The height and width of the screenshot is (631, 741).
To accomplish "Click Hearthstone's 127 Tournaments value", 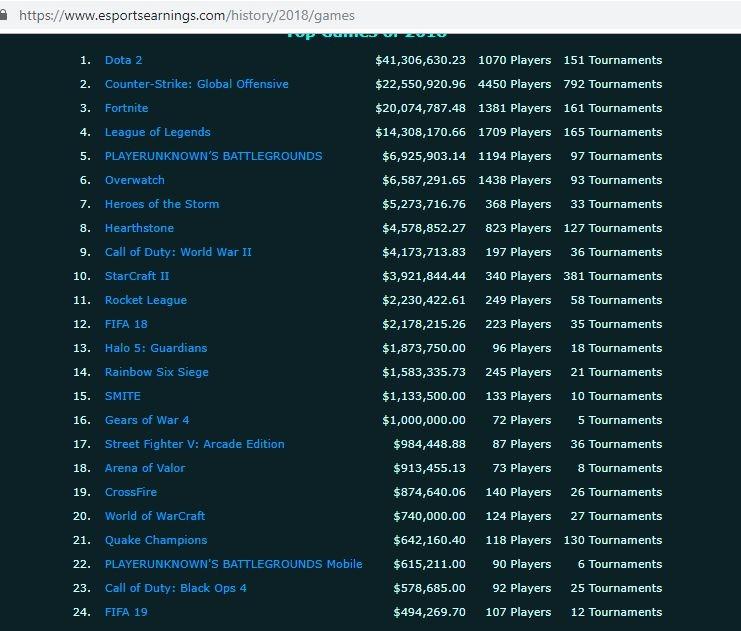I will (613, 228).
